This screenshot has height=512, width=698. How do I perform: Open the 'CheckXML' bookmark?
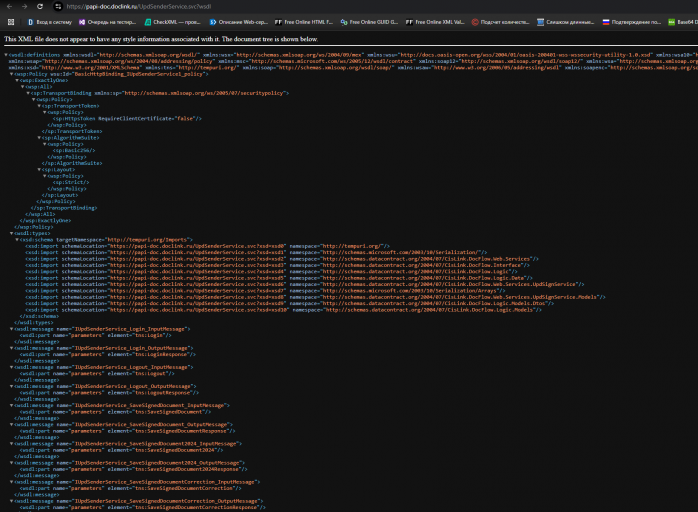[173, 22]
